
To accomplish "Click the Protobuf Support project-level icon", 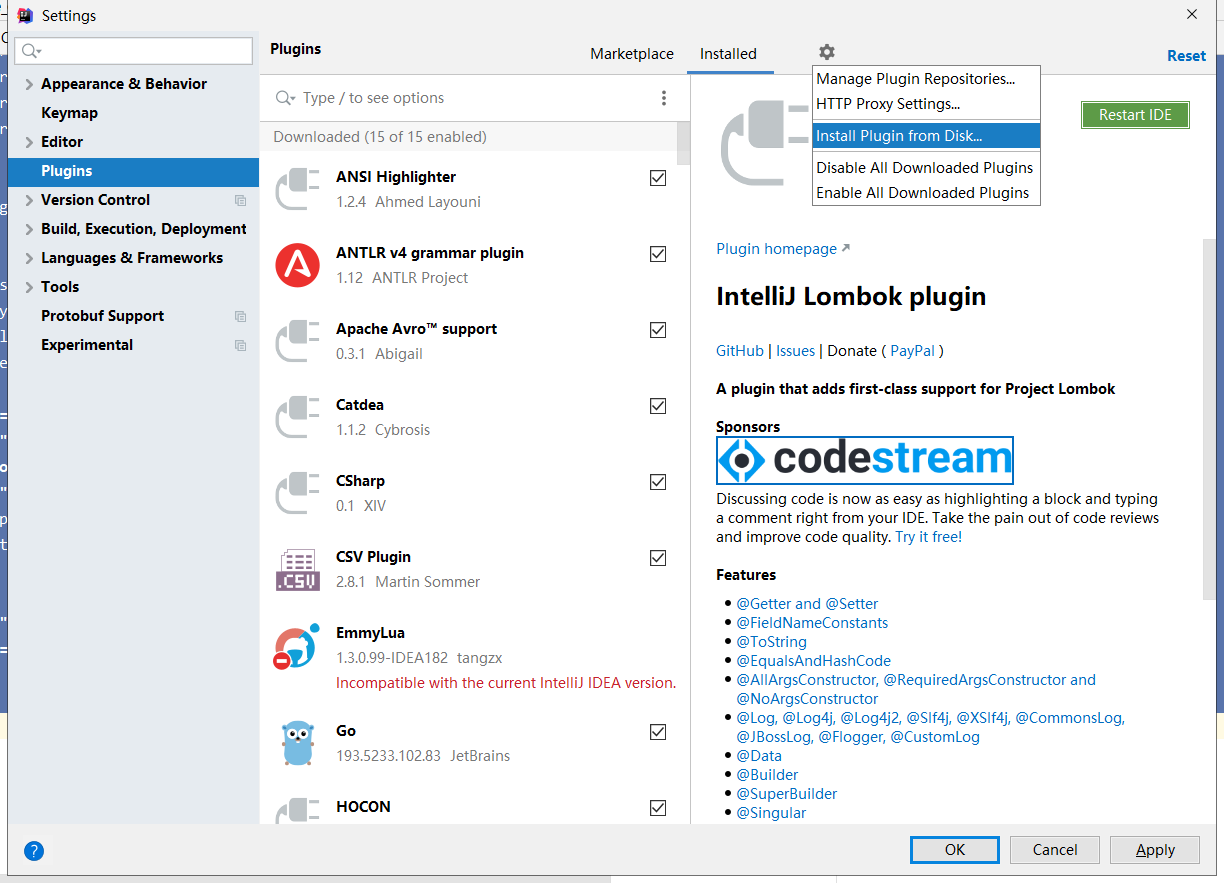I will click(x=240, y=316).
